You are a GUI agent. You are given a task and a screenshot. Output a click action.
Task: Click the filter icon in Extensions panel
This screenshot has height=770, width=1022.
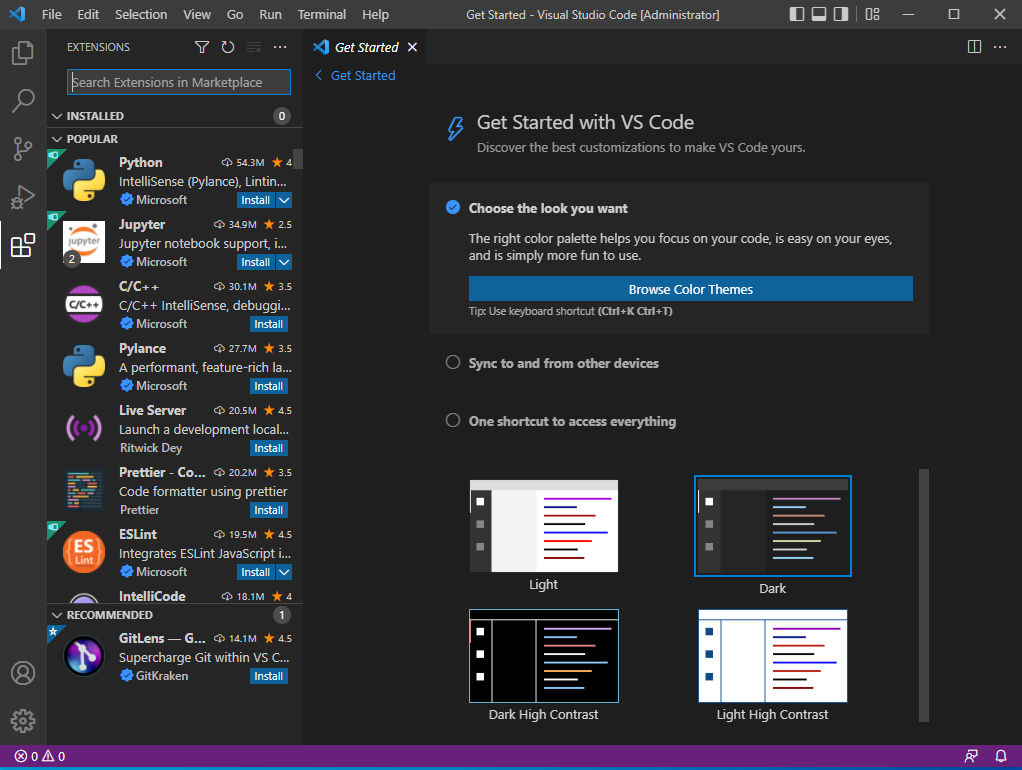tap(201, 46)
